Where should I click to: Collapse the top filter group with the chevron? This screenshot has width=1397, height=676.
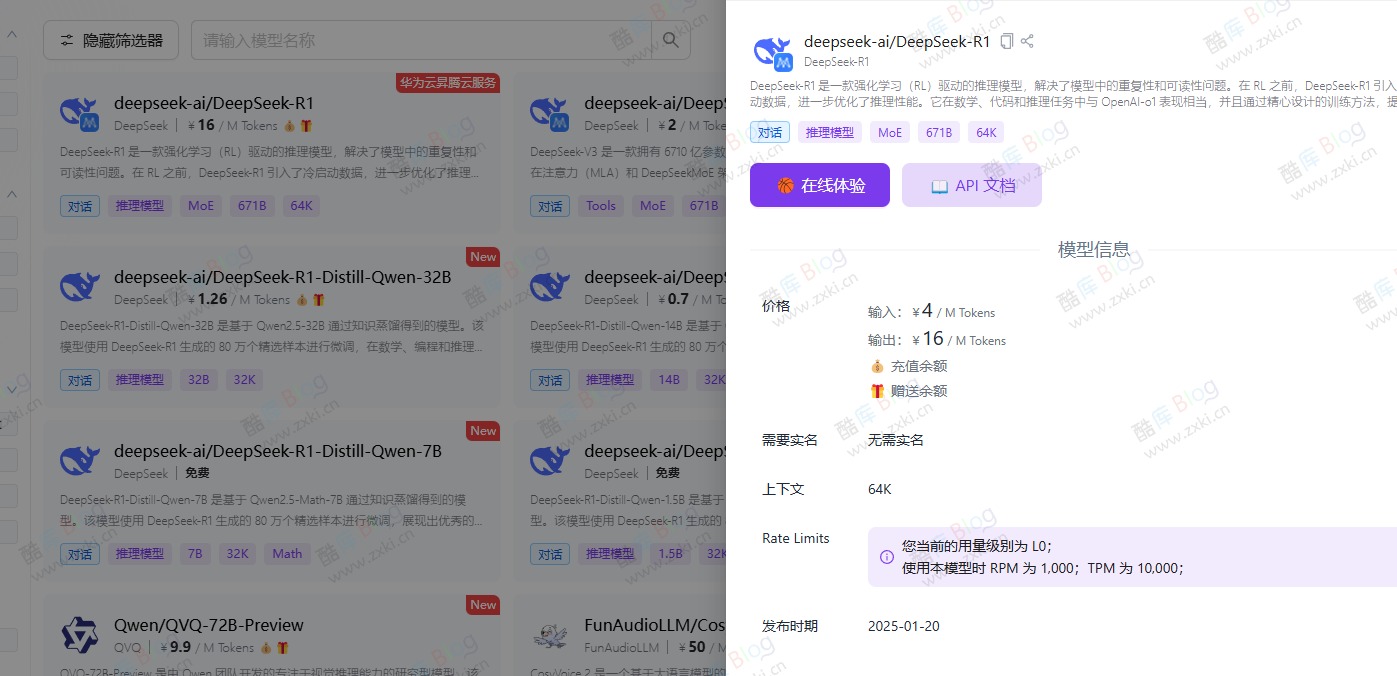(11, 33)
